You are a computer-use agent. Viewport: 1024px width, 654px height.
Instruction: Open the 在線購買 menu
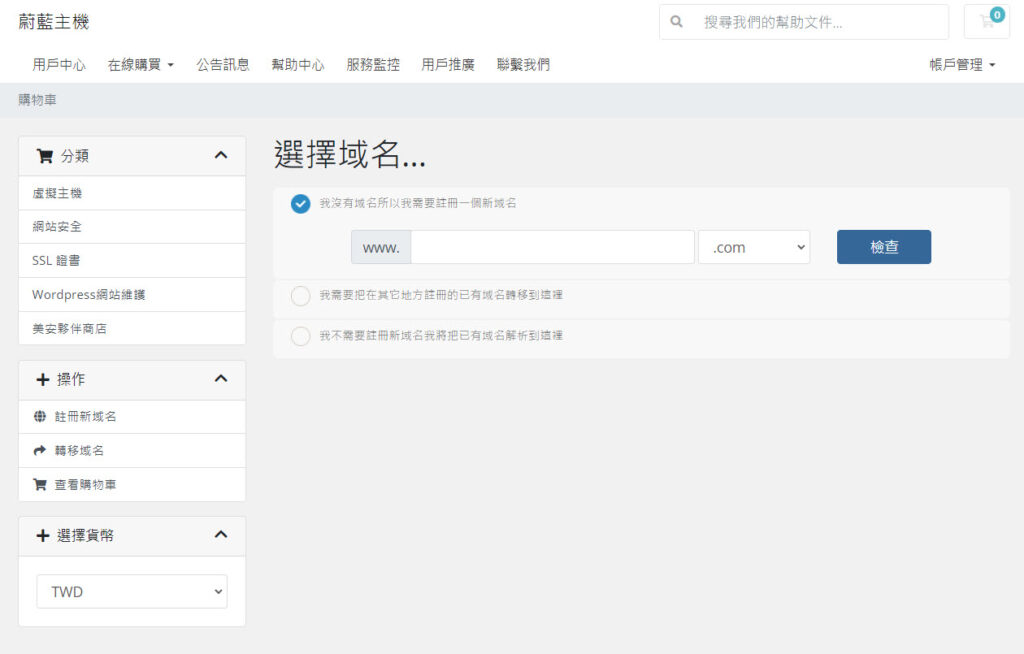(140, 65)
